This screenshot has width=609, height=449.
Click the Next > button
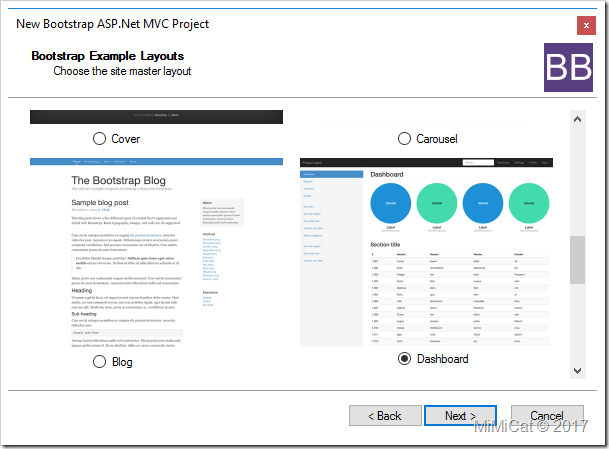[460, 416]
